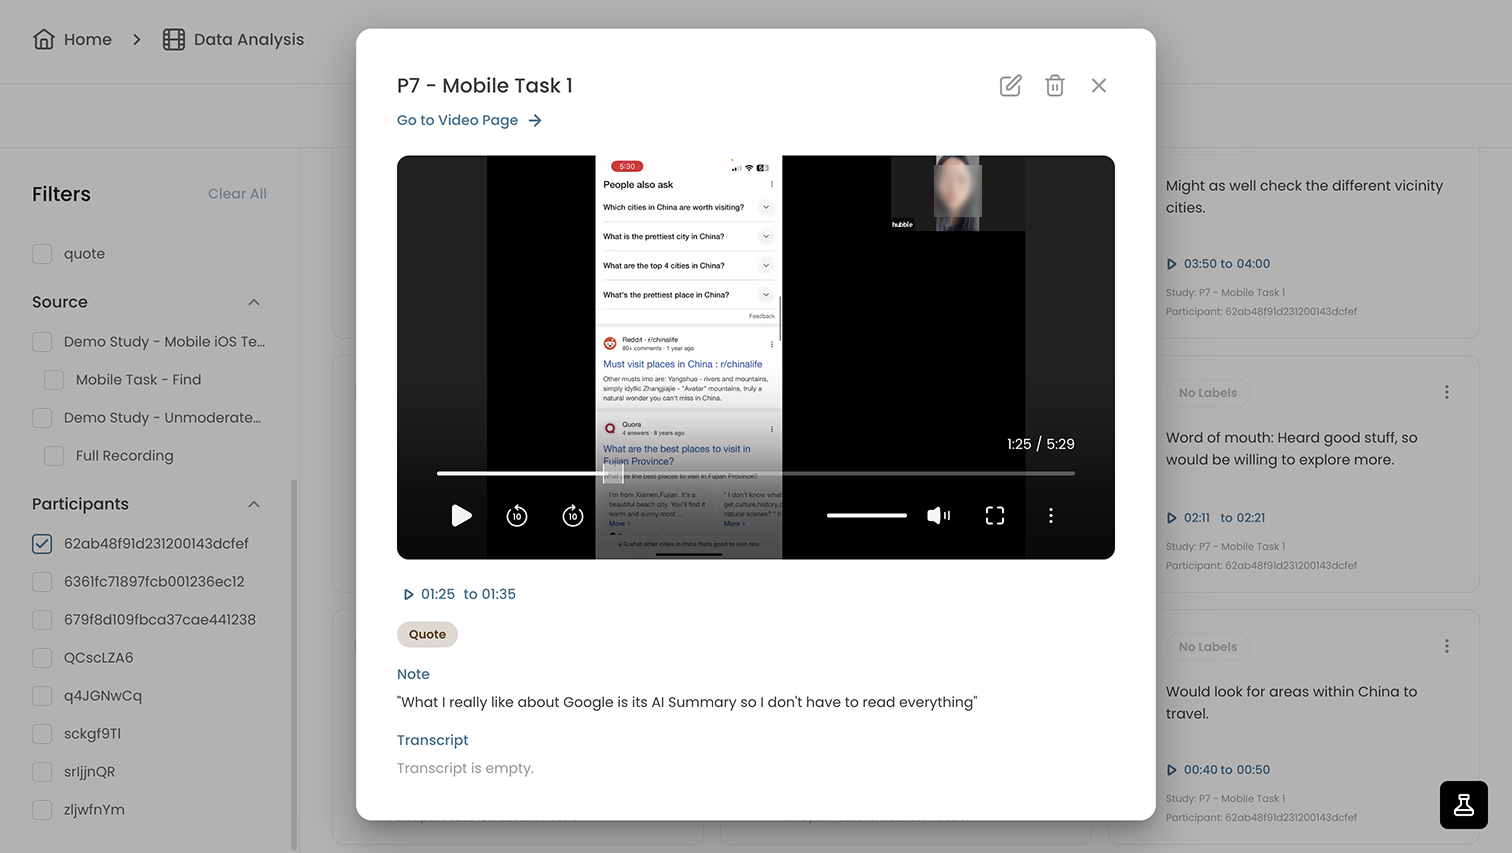Check participant srljjnQR

pyautogui.click(x=42, y=772)
